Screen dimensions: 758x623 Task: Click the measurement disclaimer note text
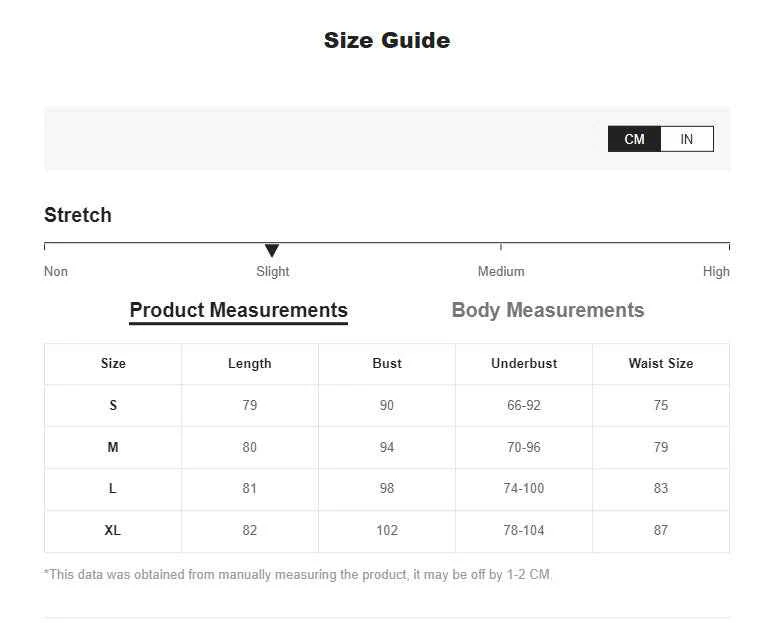298,575
